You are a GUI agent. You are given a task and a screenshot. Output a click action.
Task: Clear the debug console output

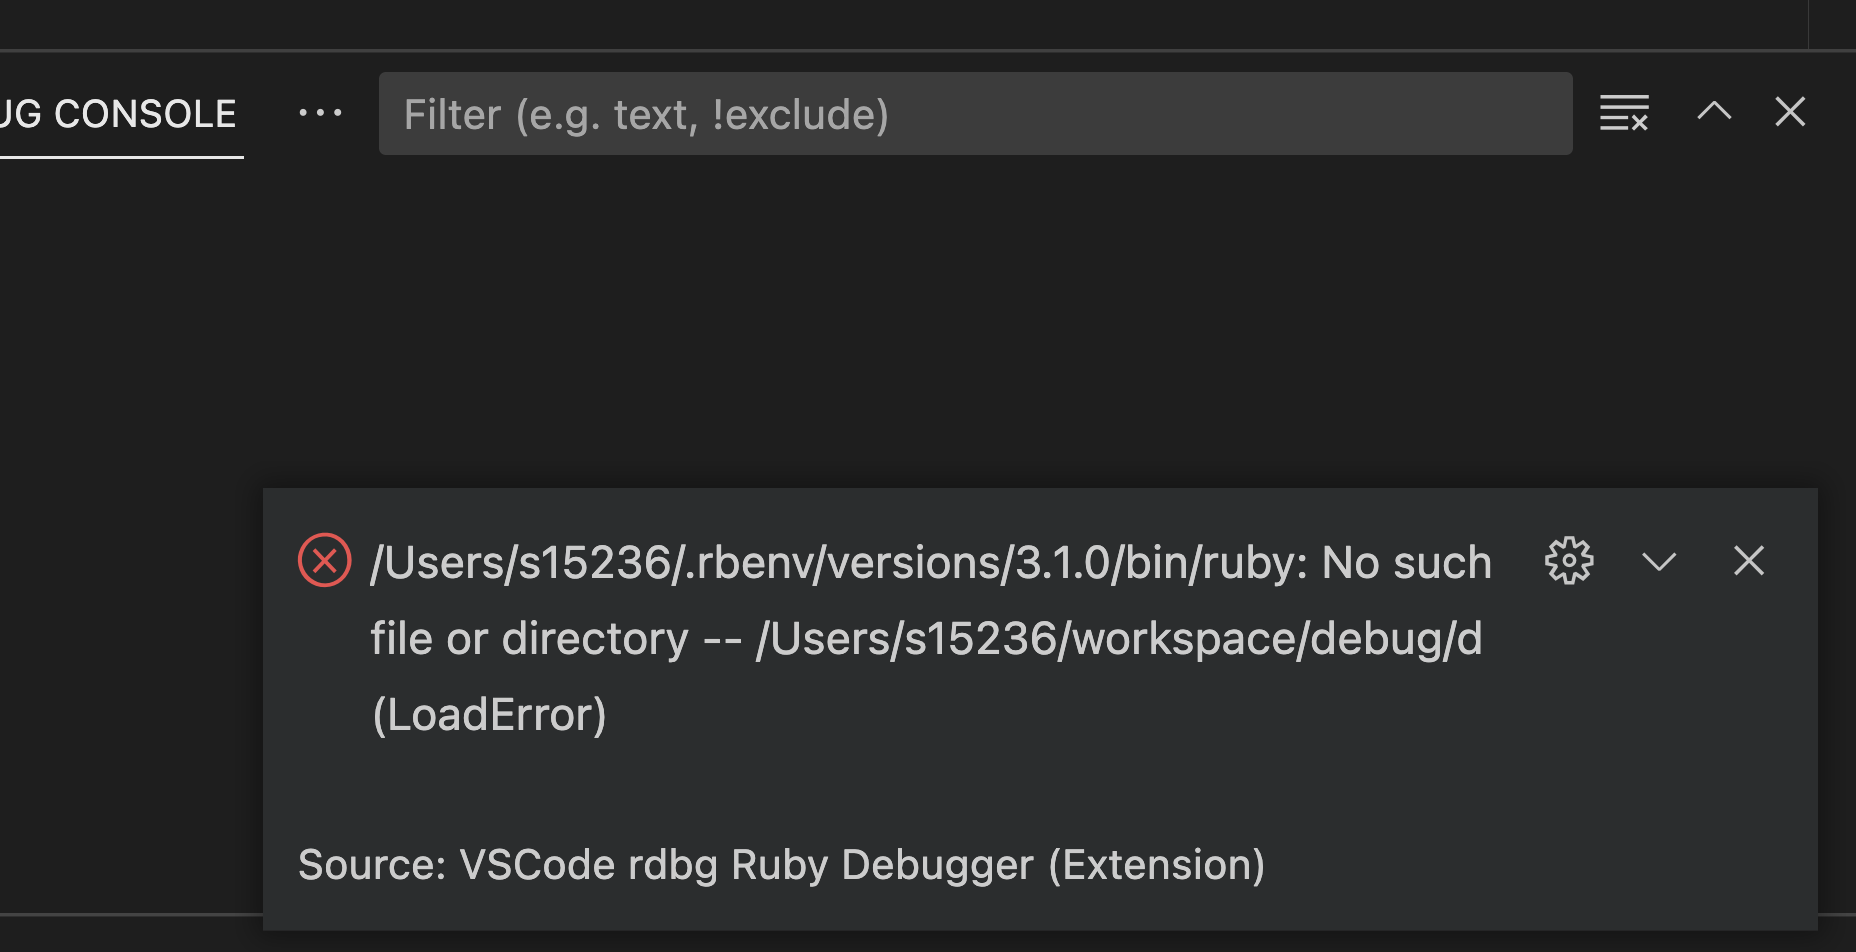click(x=1624, y=113)
